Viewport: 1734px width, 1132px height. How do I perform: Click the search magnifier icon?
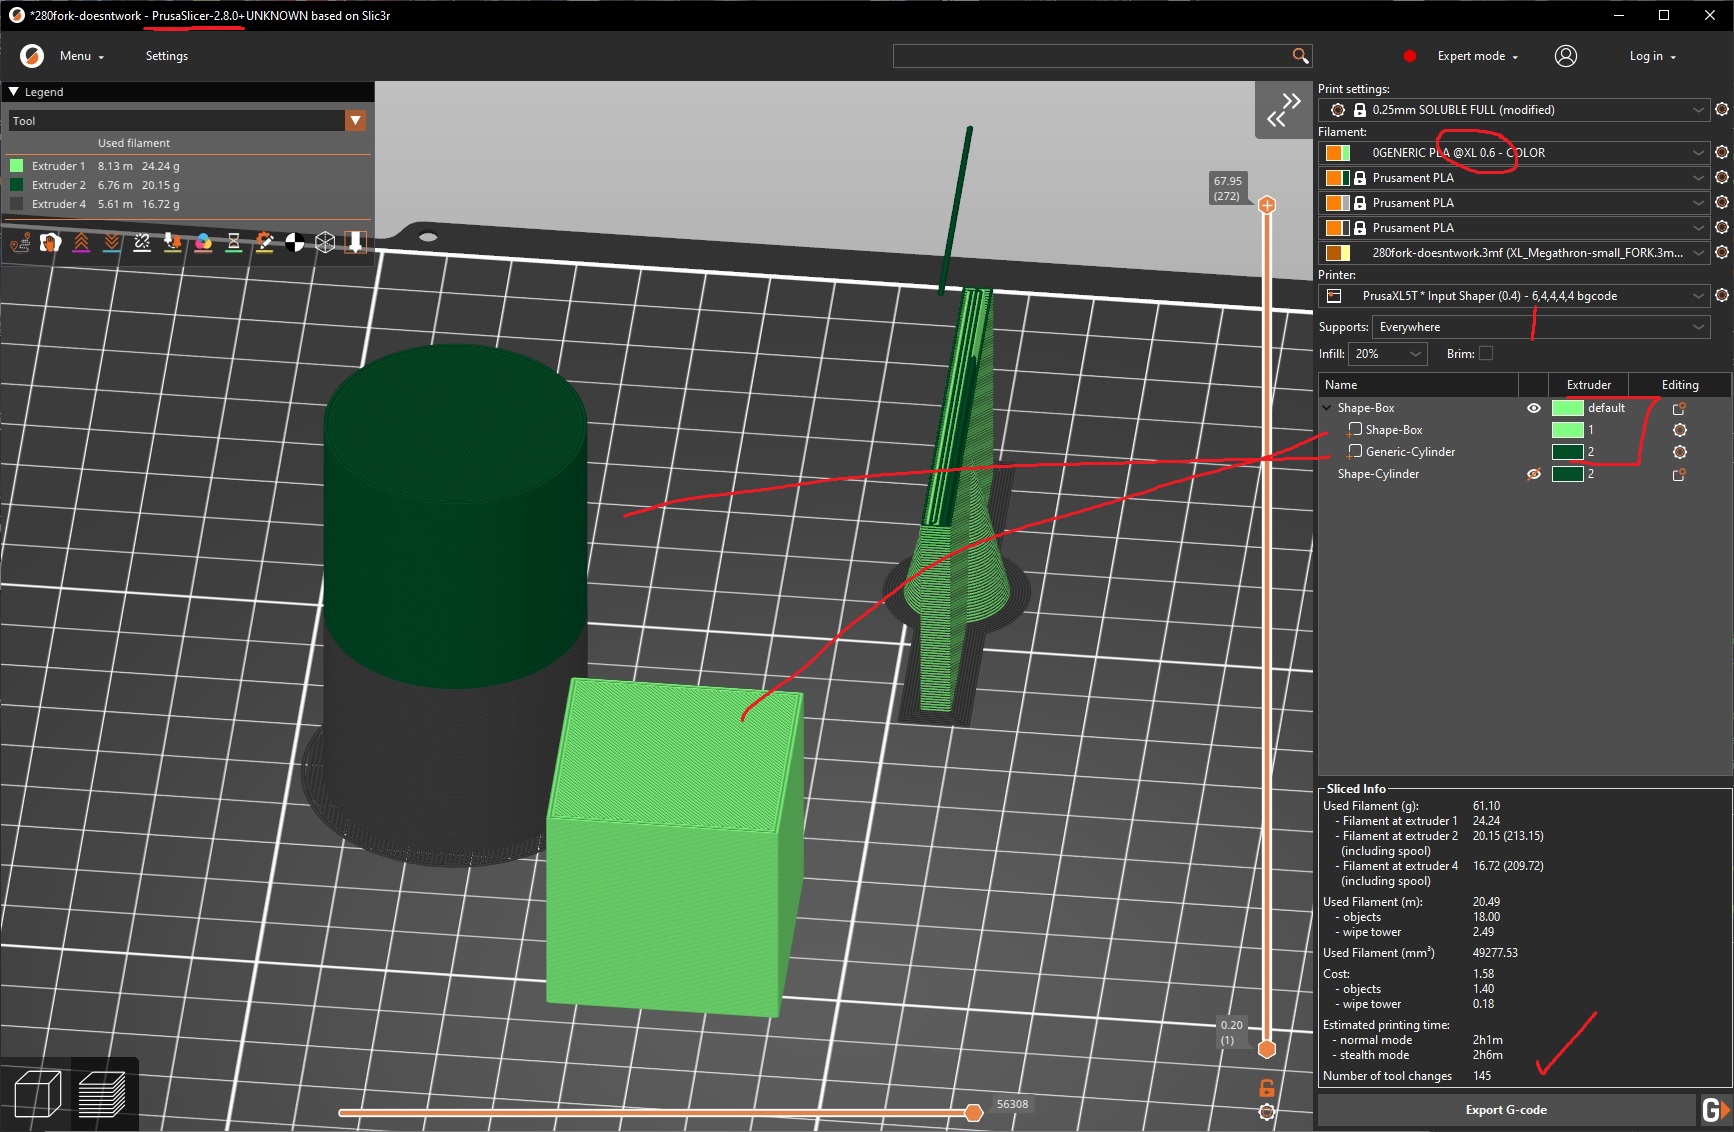coord(1300,56)
